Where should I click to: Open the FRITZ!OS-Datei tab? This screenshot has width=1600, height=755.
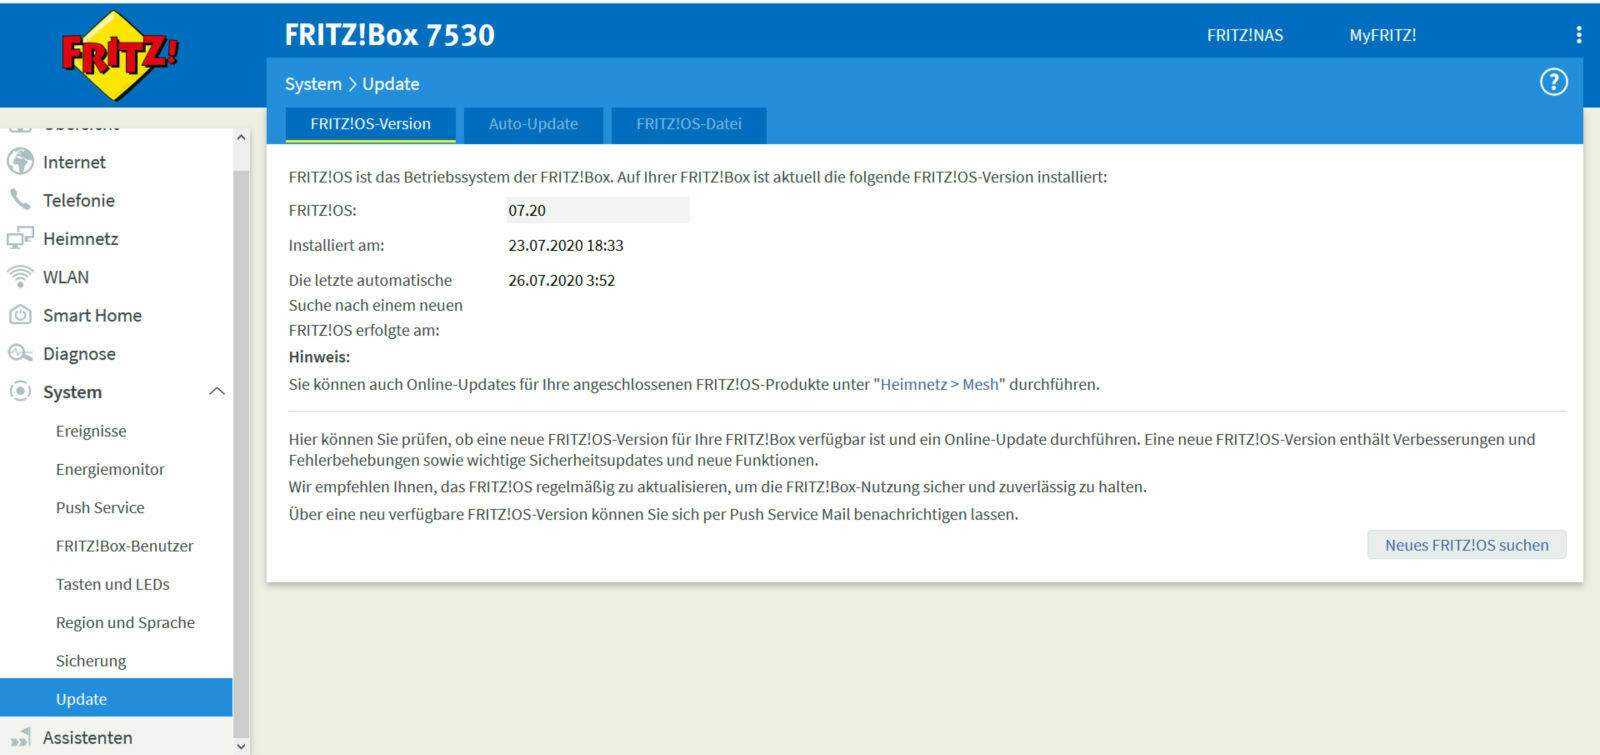tap(688, 124)
